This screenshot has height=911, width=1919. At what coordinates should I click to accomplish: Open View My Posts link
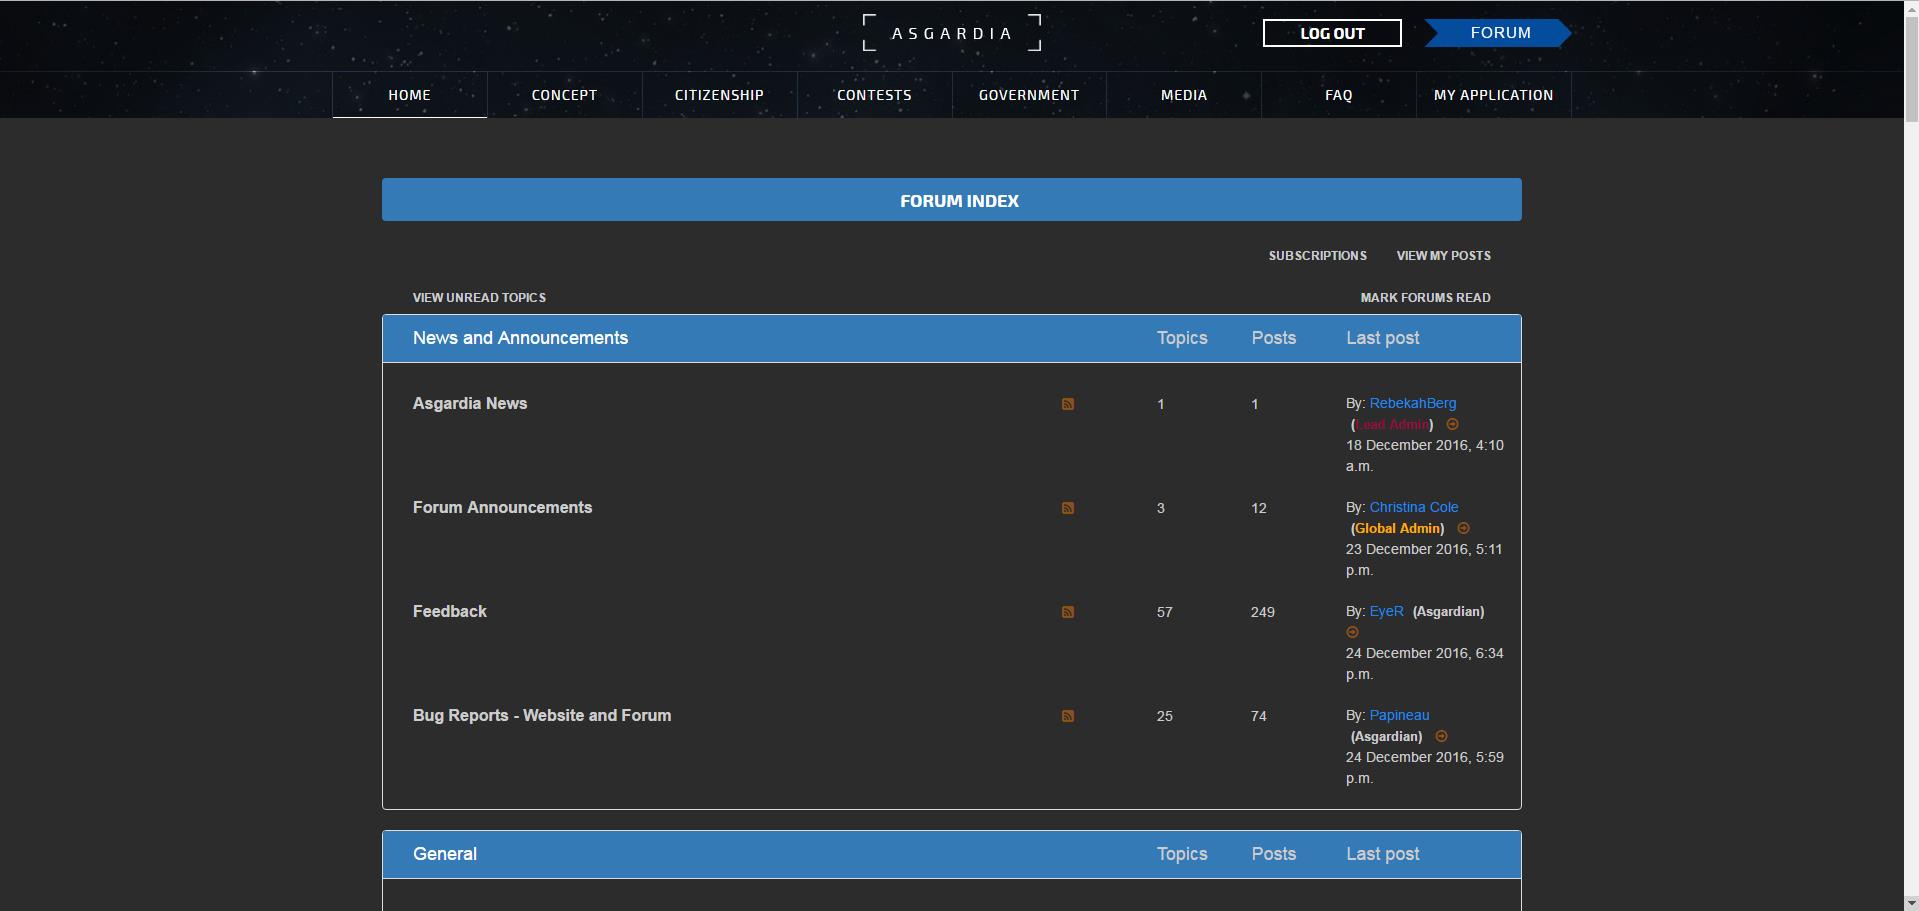pyautogui.click(x=1443, y=256)
